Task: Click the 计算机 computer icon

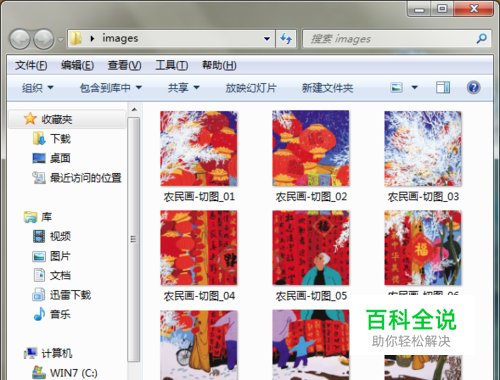Action: (x=30, y=353)
